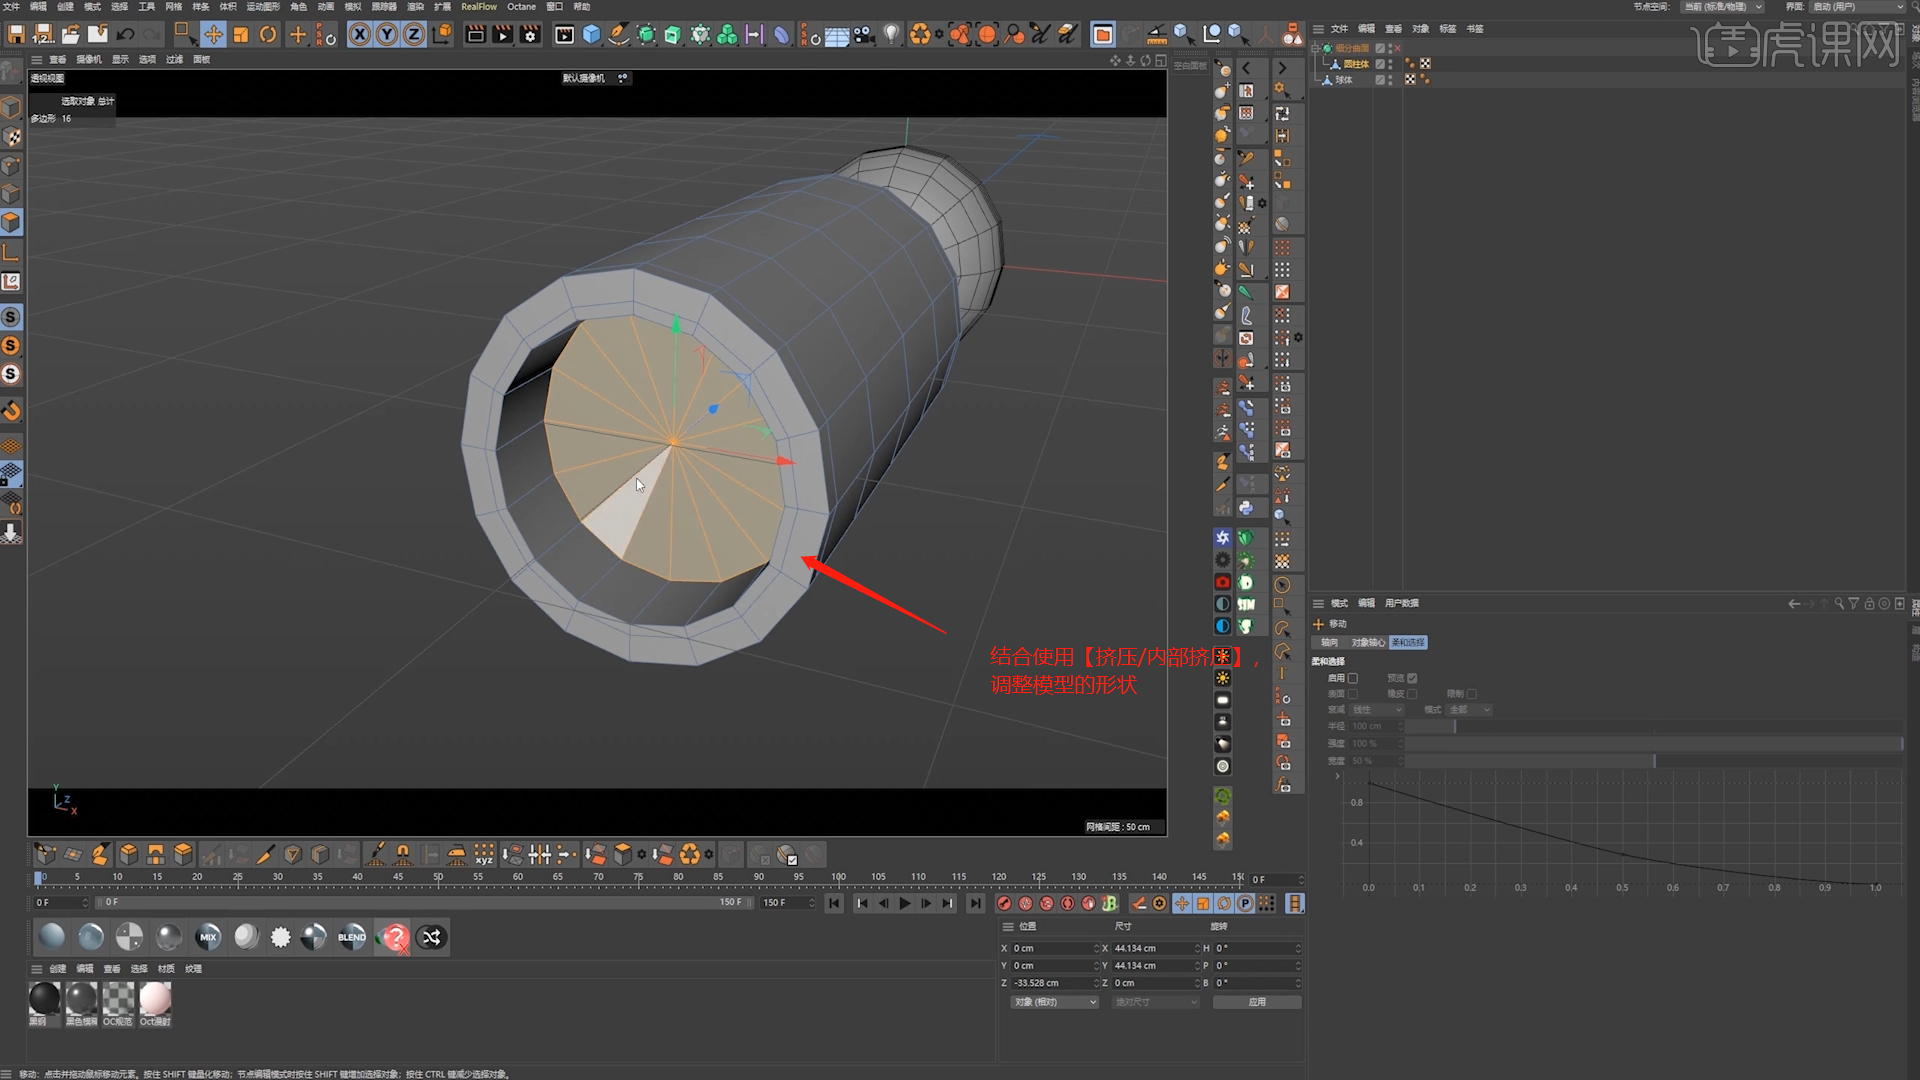Click the position X input field

1054,948
